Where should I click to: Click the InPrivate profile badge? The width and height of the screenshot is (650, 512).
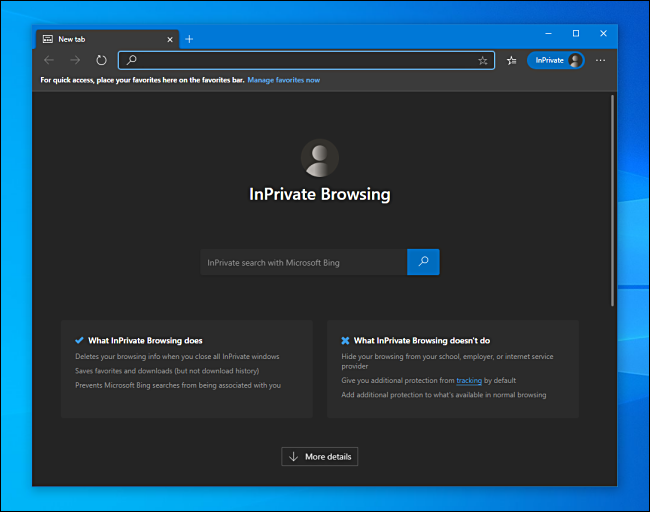(556, 60)
